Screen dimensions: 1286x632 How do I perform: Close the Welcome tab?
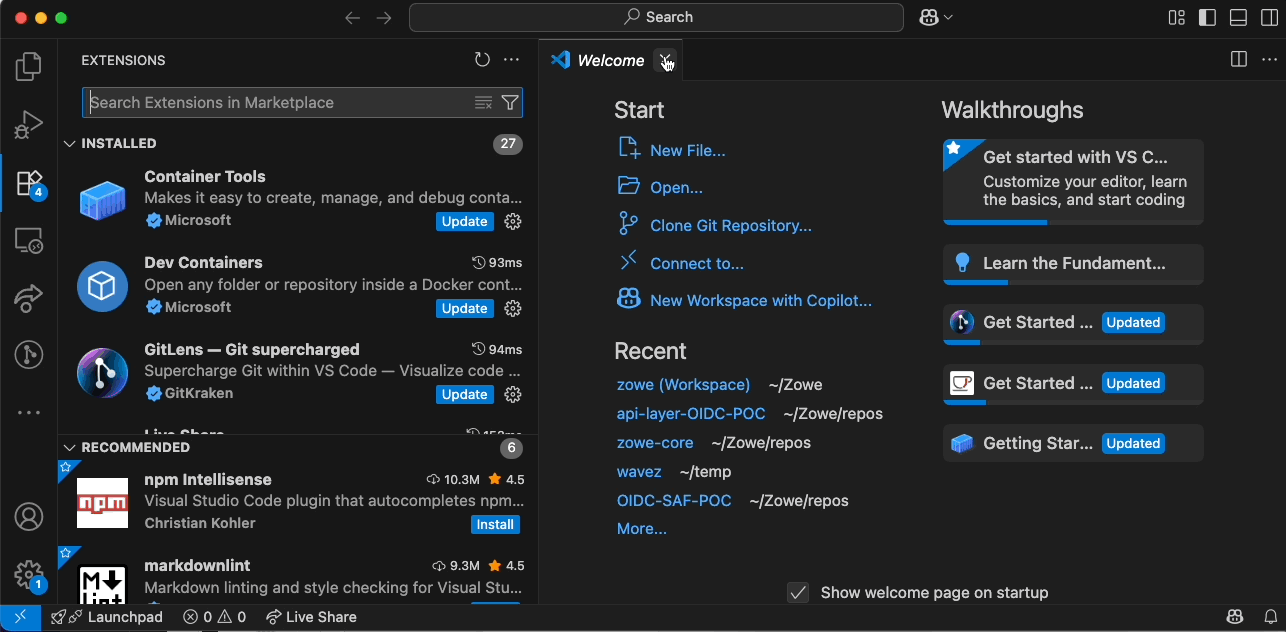click(665, 60)
